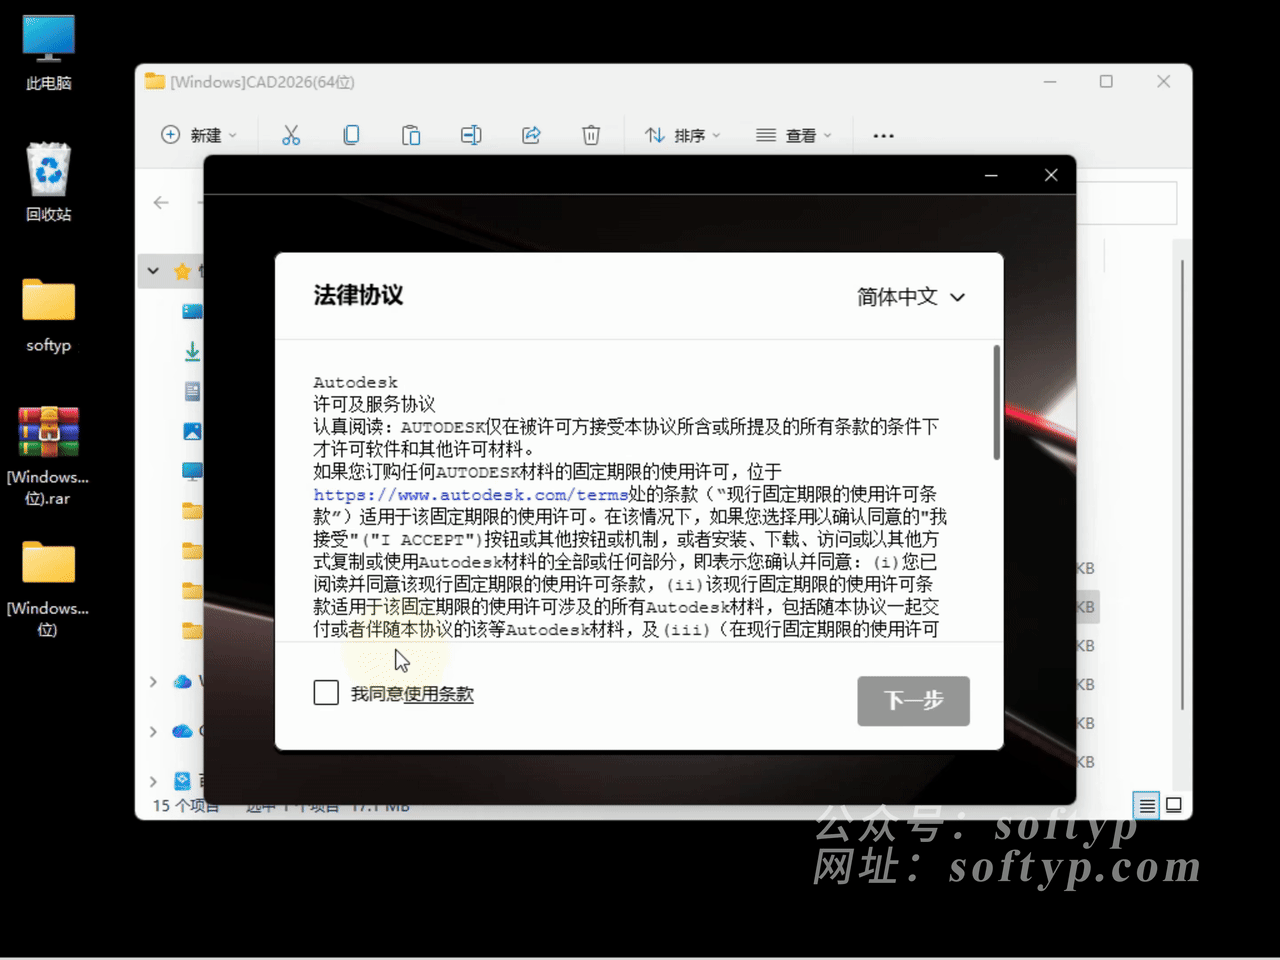Switch to the large icon view toggle

point(1174,805)
